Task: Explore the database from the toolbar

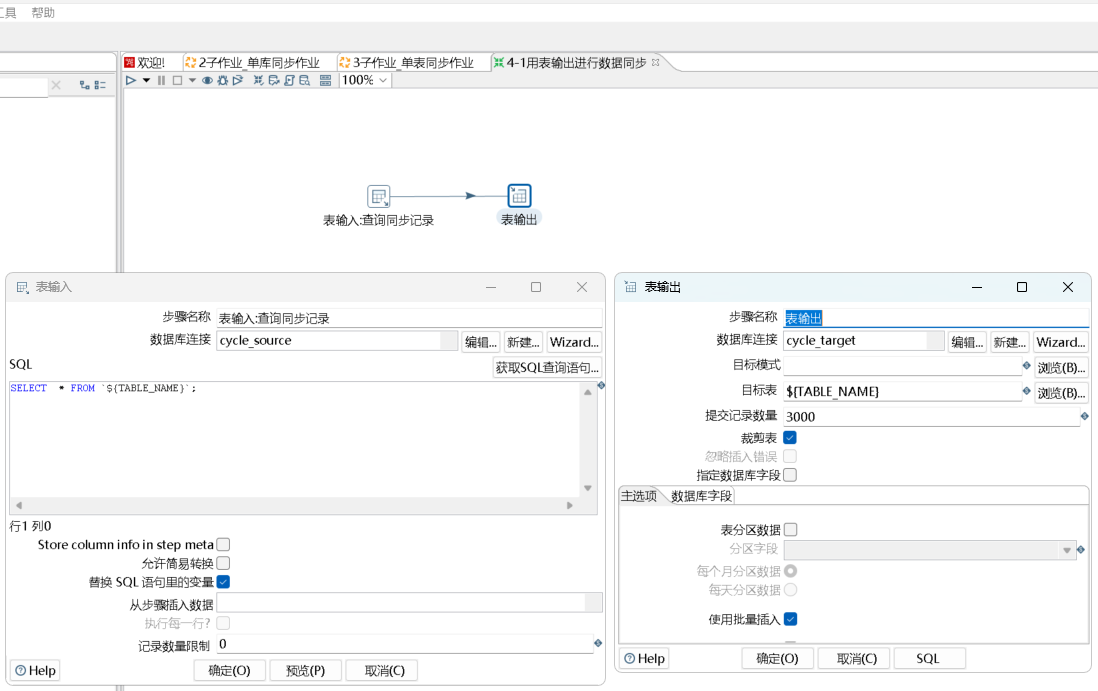Action: tap(305, 81)
